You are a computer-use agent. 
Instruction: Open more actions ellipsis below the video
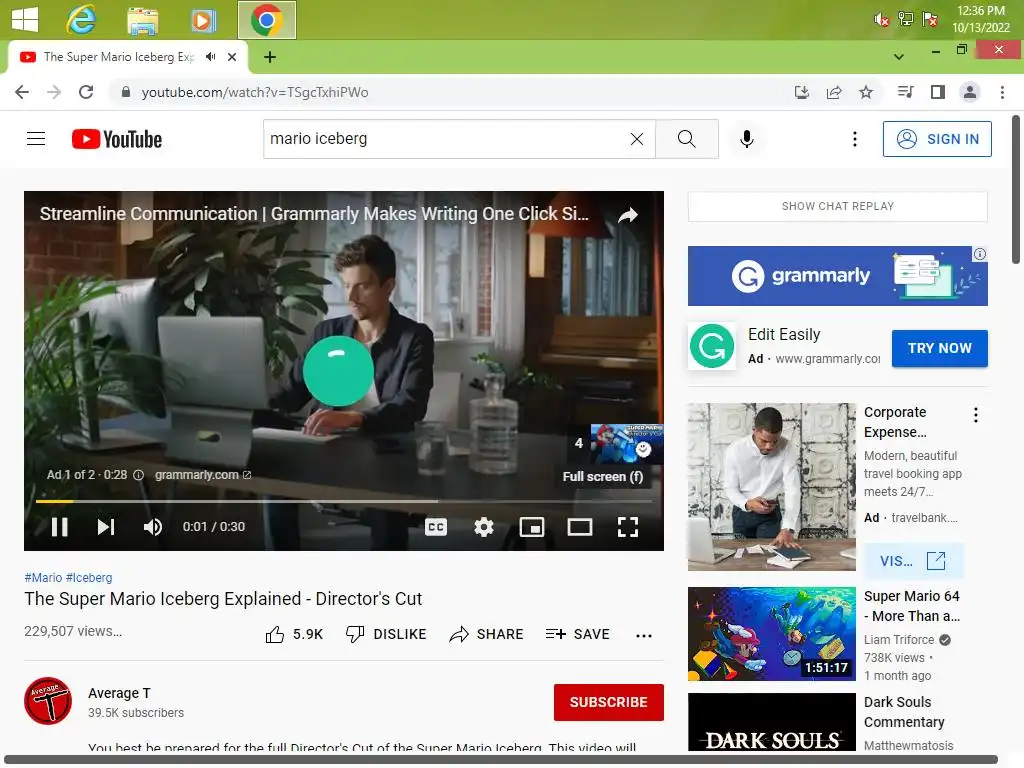click(x=643, y=635)
